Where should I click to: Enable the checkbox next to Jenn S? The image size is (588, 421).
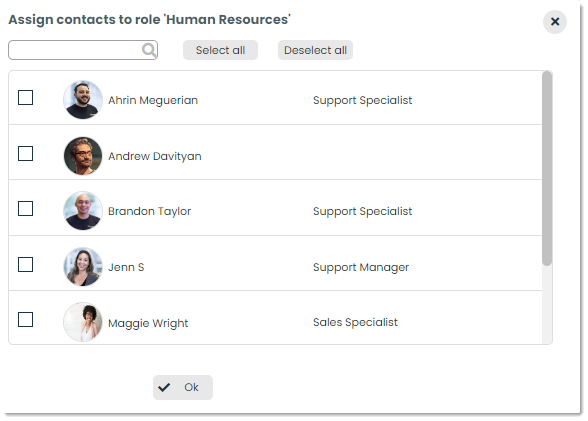pos(26,264)
